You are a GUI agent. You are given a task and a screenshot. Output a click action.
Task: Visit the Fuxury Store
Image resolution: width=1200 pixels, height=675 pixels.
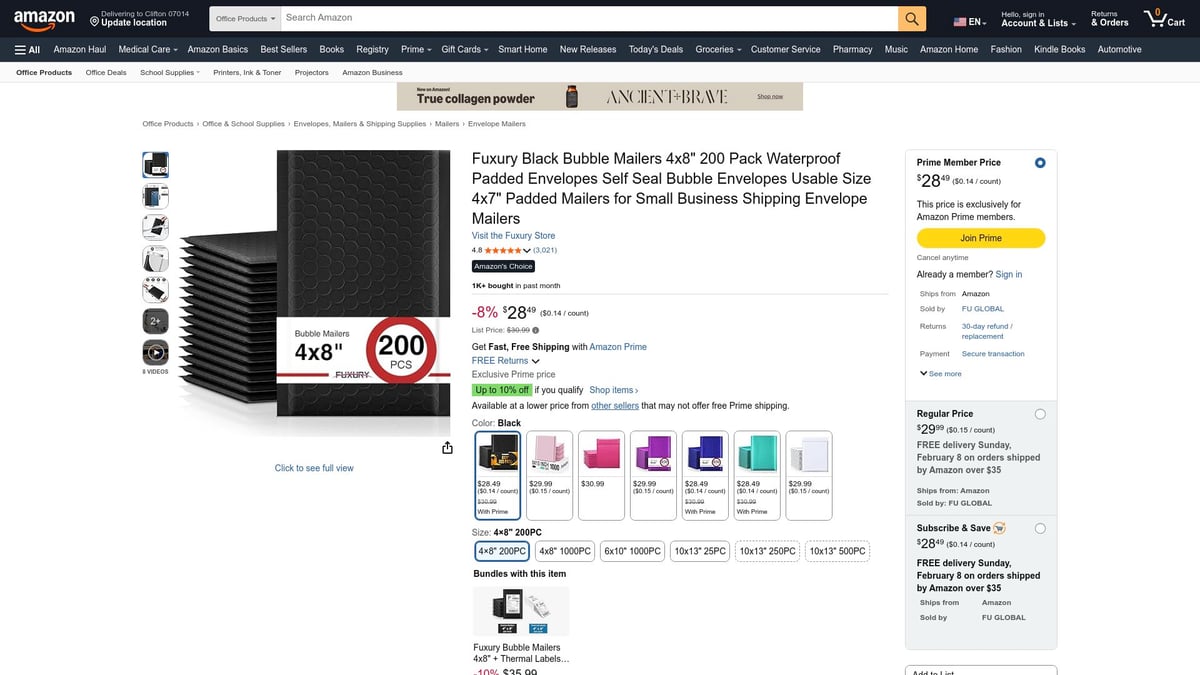click(x=512, y=235)
